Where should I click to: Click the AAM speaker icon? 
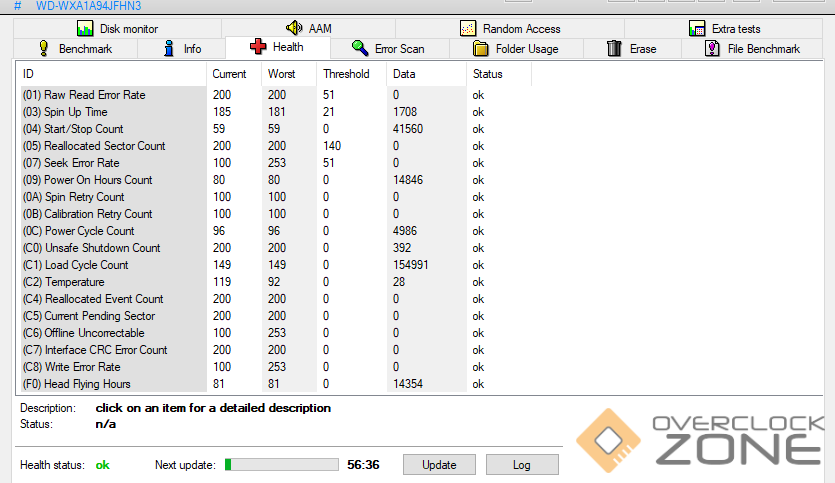click(x=294, y=29)
